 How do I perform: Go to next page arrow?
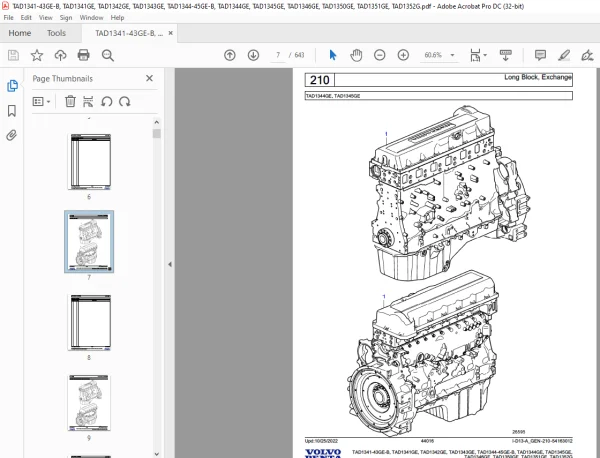tap(253, 55)
